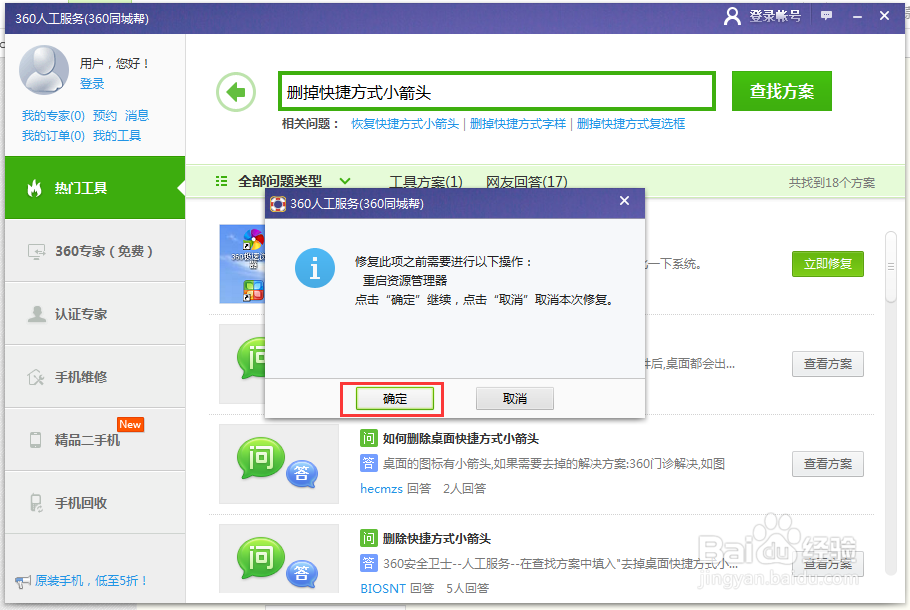Click the recycle phone icon beside 手机回收
This screenshot has width=910, height=610.
pos(36,503)
